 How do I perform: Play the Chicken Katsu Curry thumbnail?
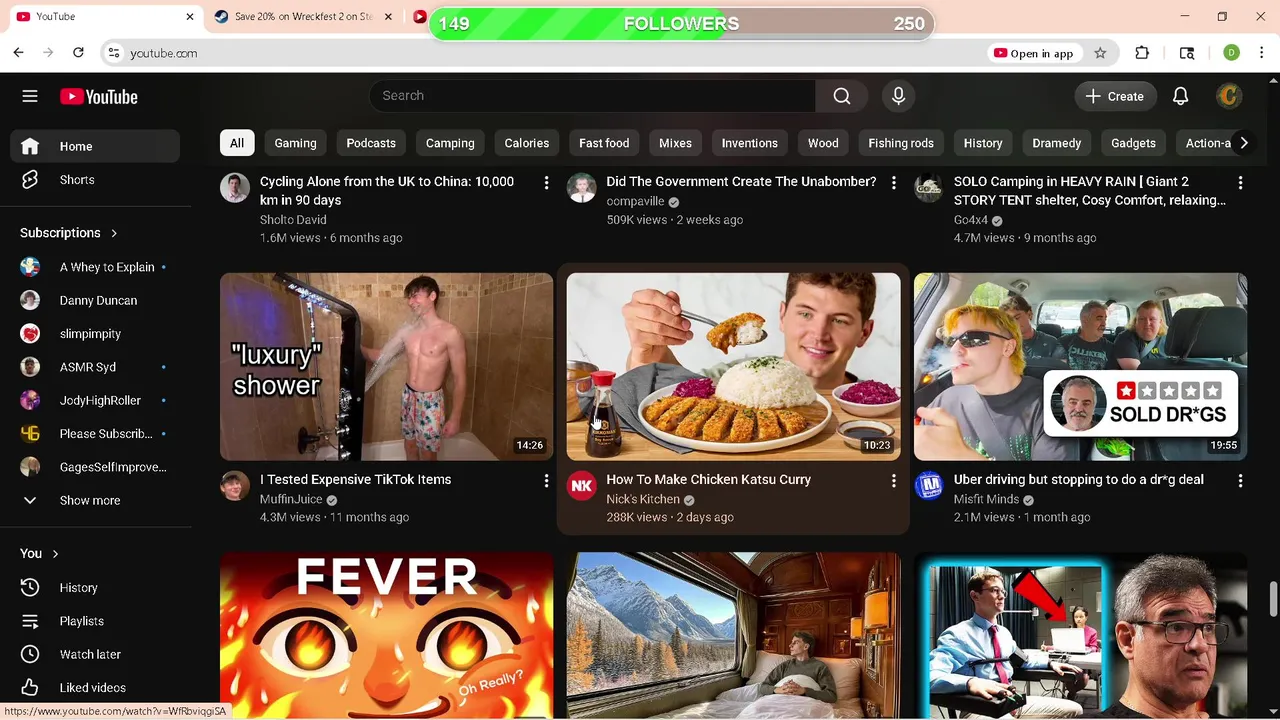coord(733,367)
